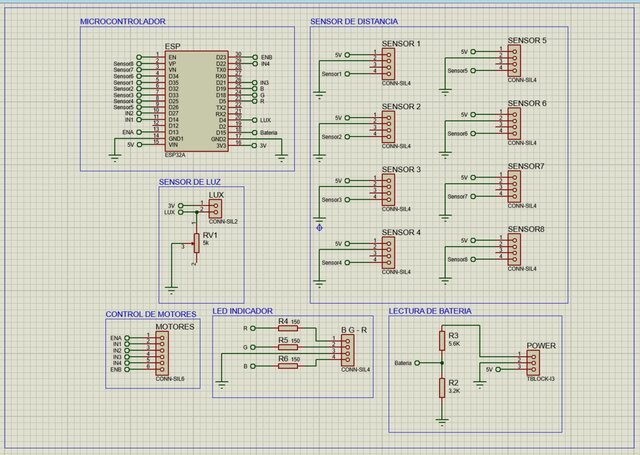Select the SENSOR 2 connector component
The height and width of the screenshot is (455, 640).
[389, 127]
